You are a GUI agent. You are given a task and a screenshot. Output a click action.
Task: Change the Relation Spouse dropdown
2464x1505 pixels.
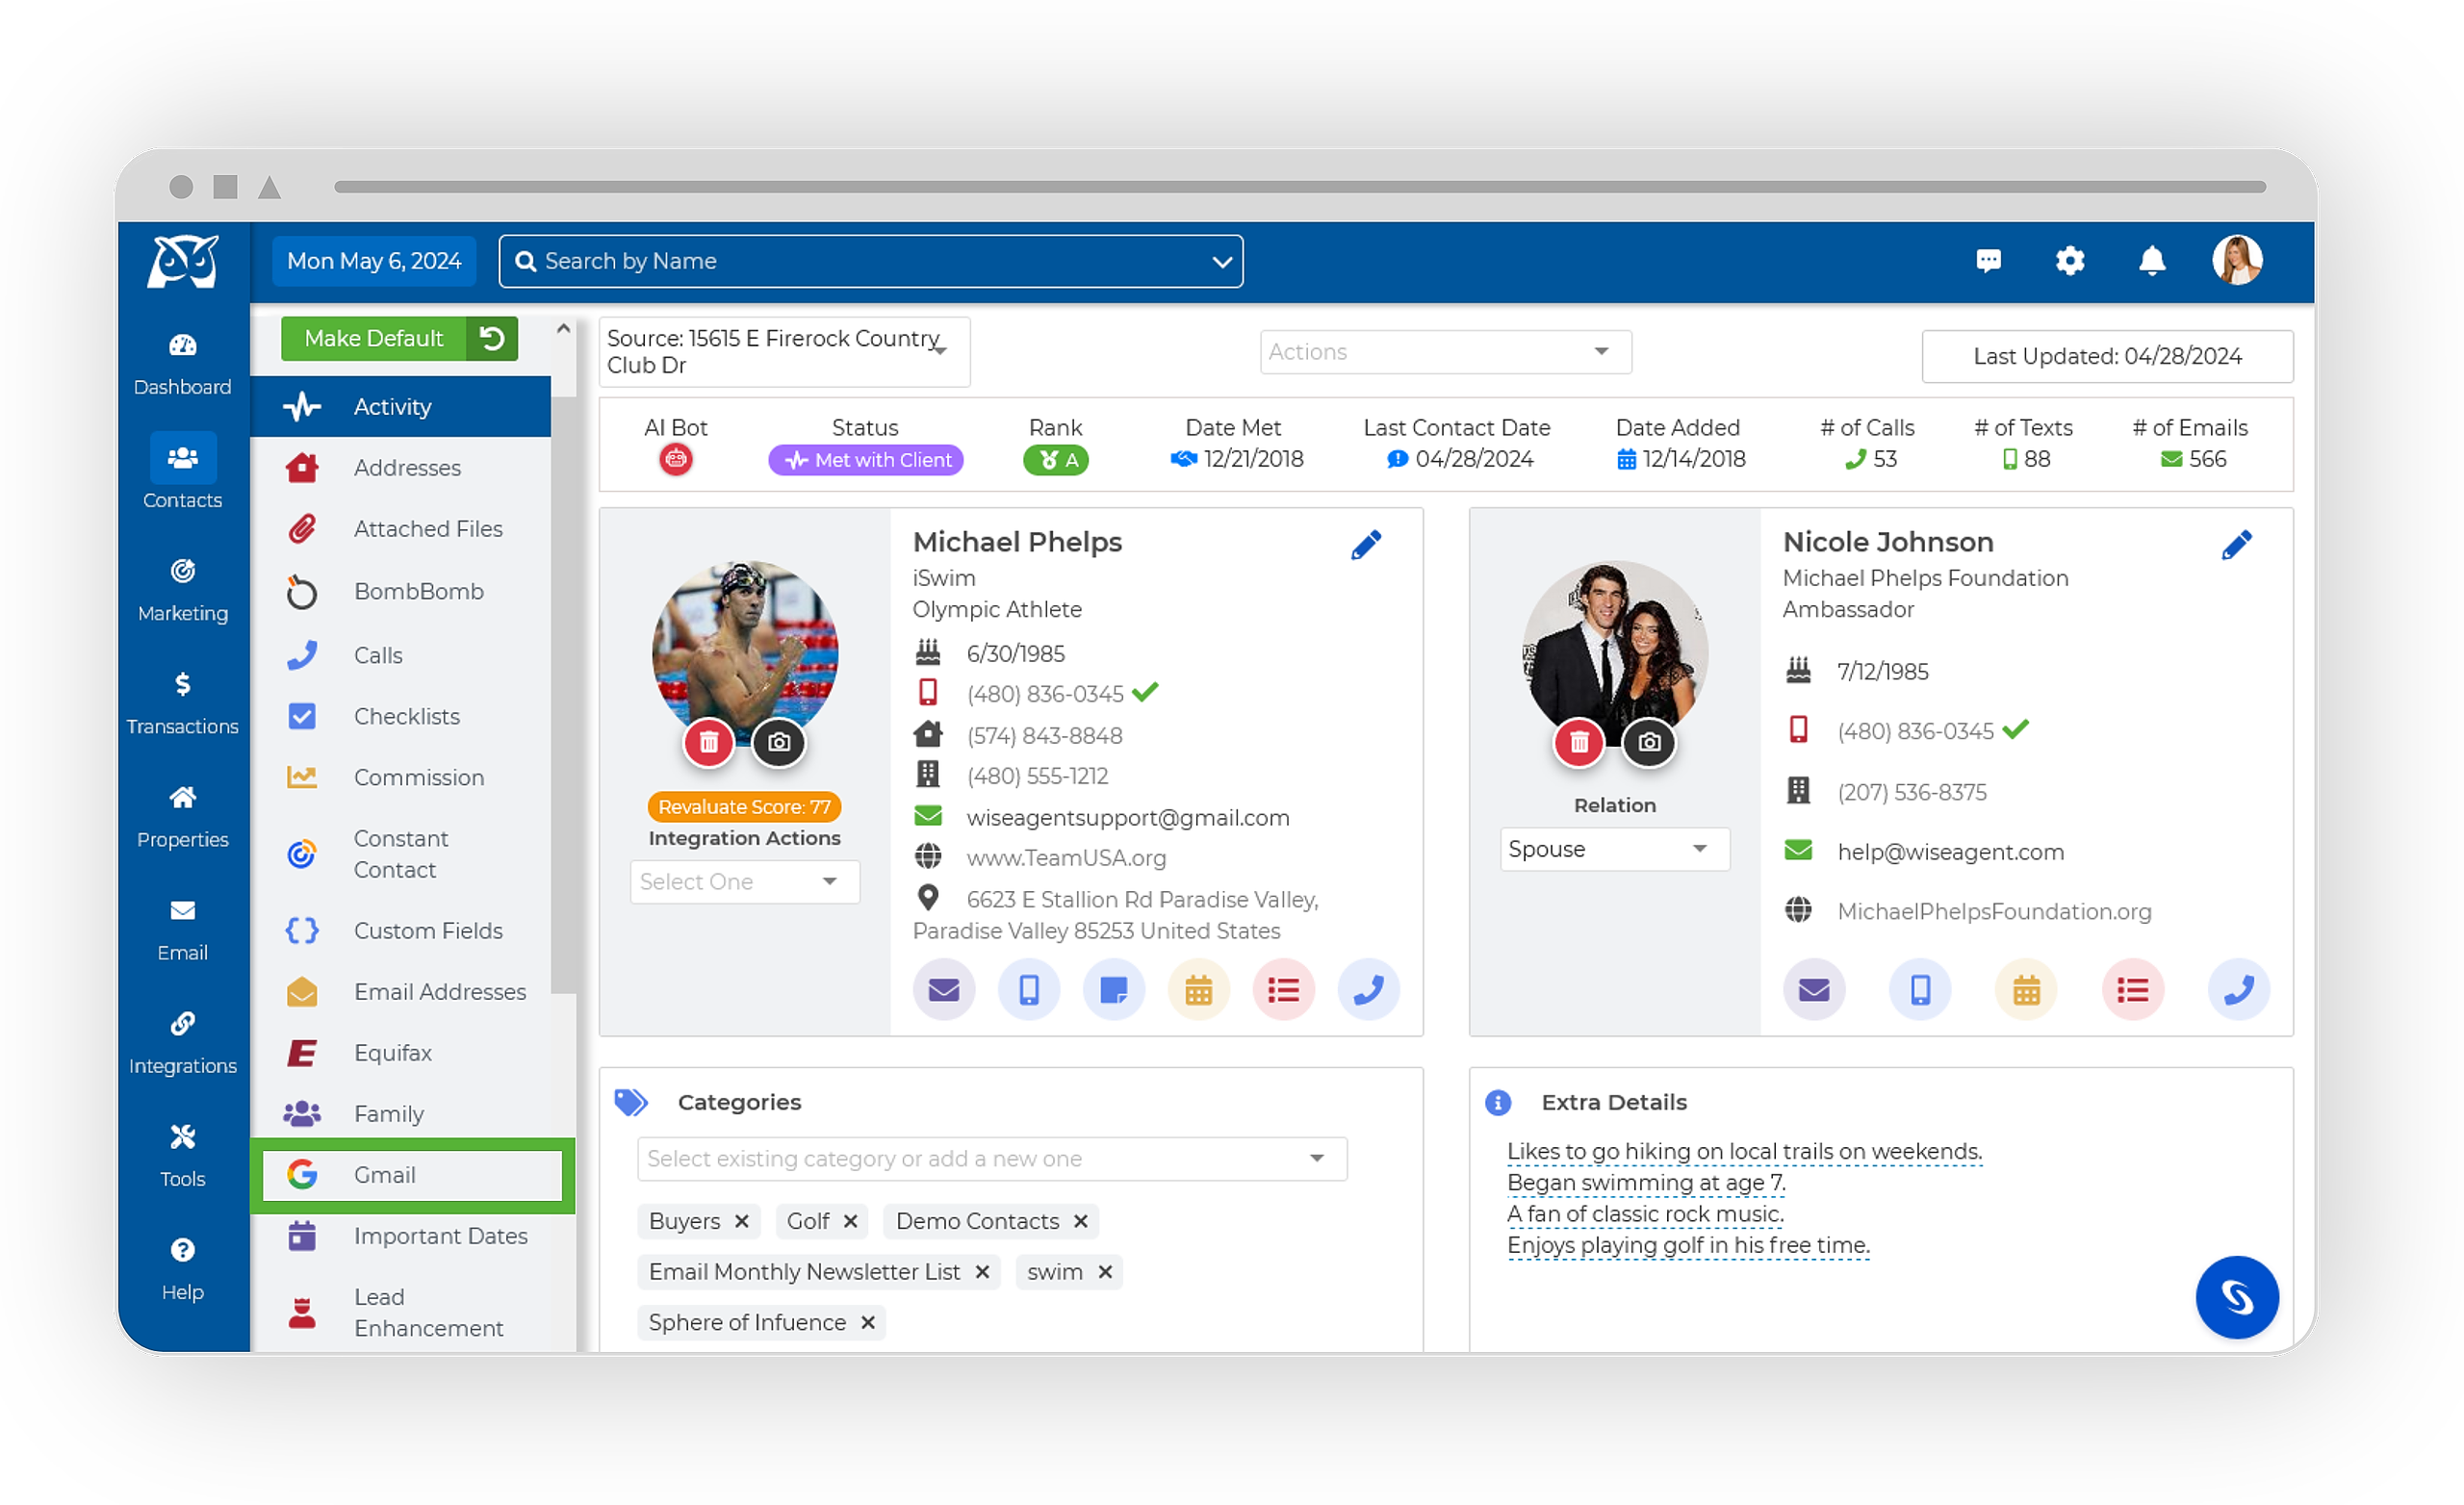[x=1614, y=849]
